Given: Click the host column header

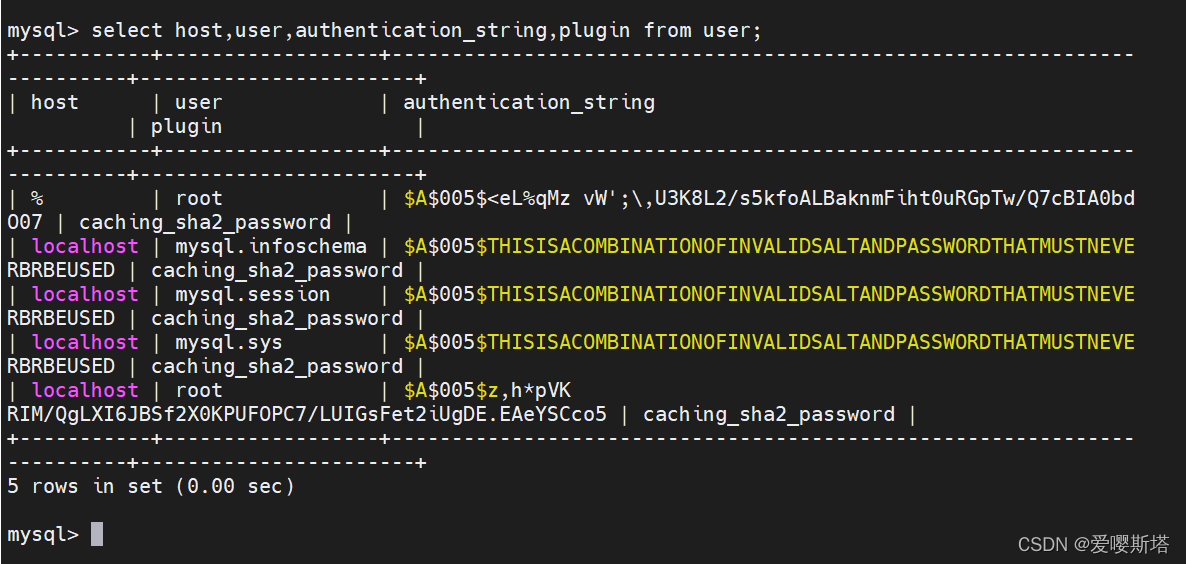Looking at the screenshot, I should click(x=54, y=102).
